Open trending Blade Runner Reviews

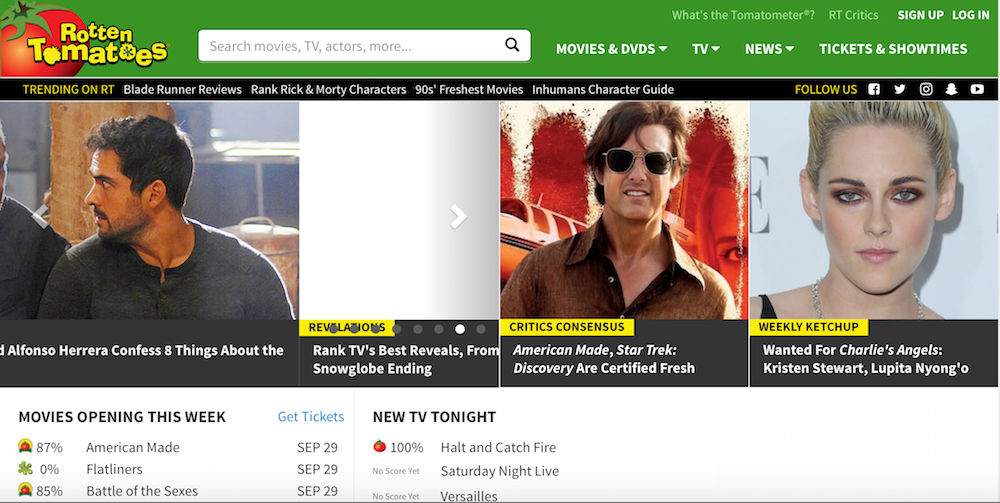click(x=182, y=89)
